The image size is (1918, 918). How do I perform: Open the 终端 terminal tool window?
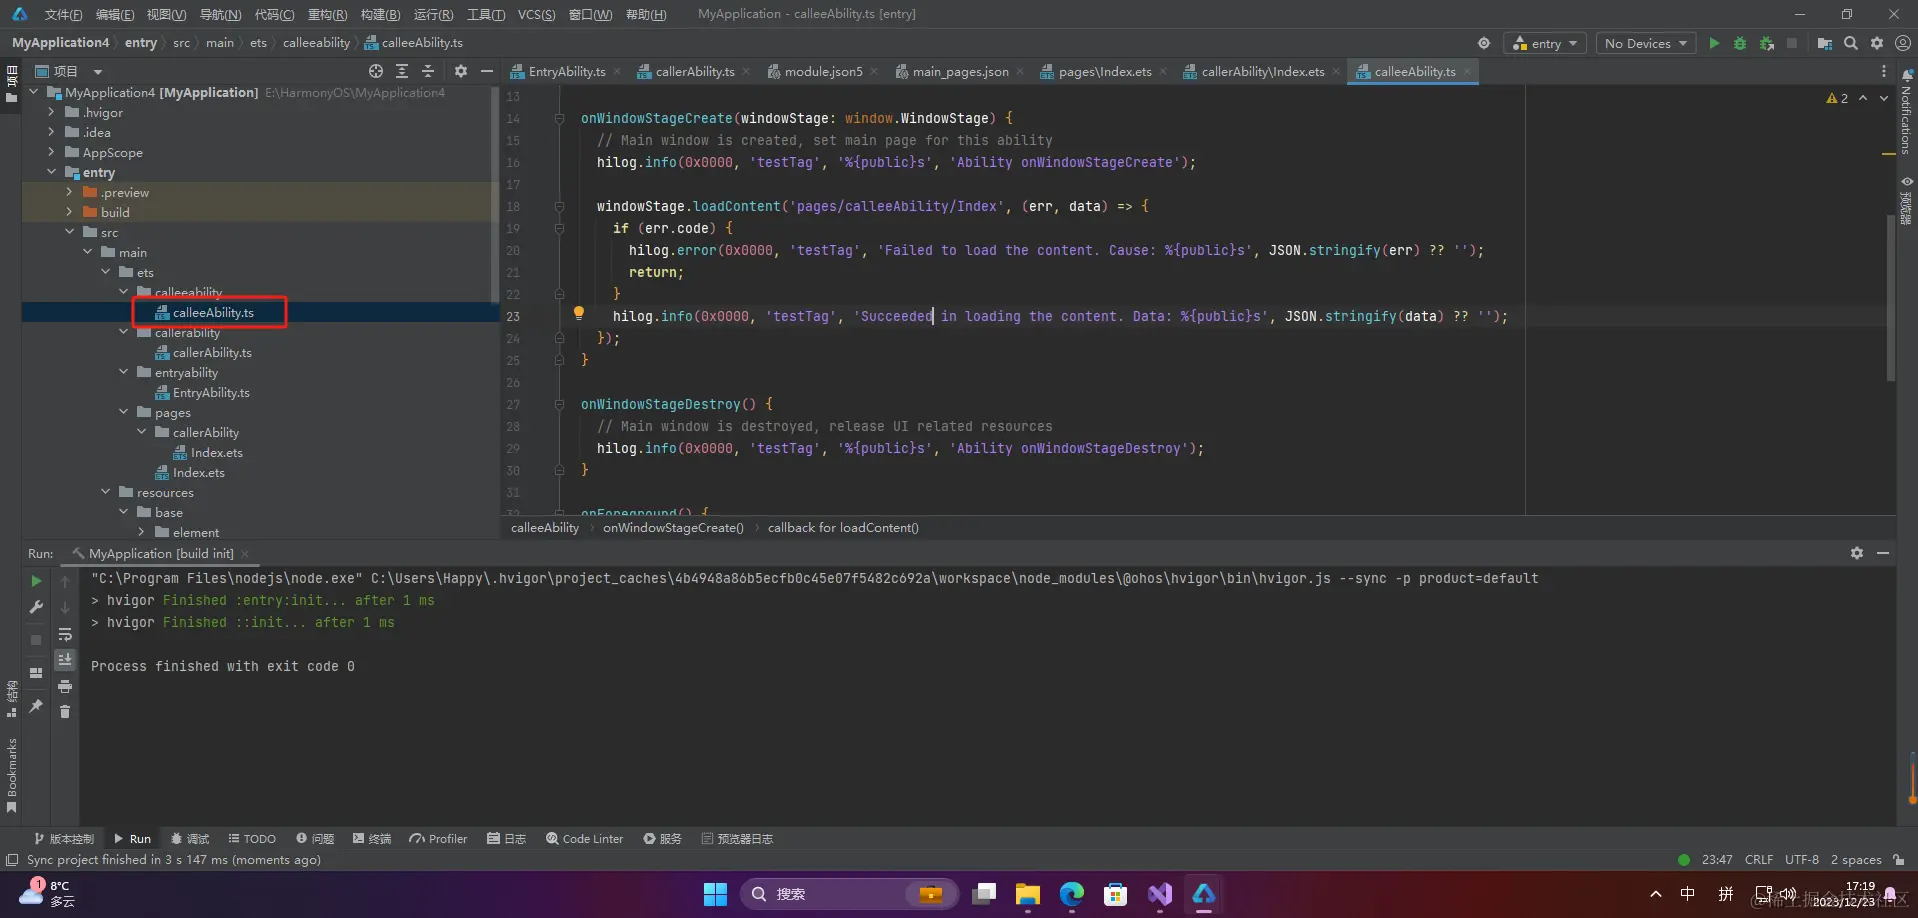pos(372,839)
